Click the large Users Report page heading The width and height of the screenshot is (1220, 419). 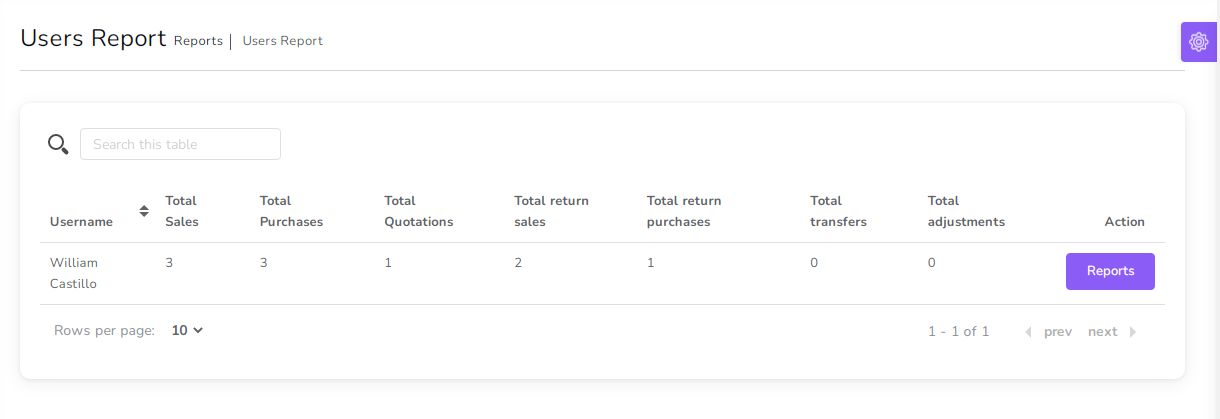point(93,39)
